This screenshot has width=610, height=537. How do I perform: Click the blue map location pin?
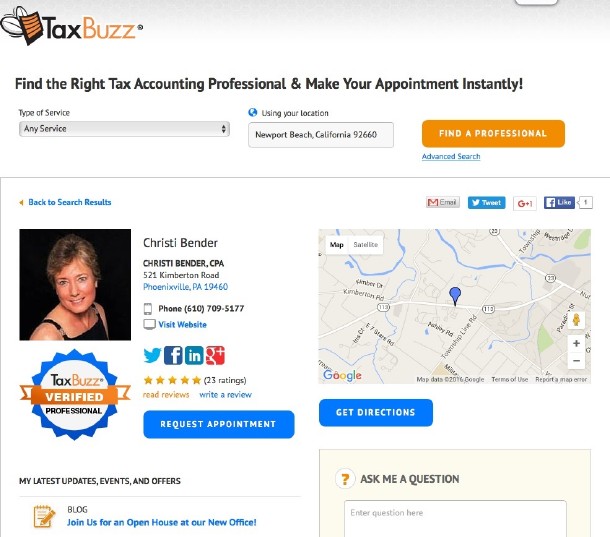click(455, 296)
